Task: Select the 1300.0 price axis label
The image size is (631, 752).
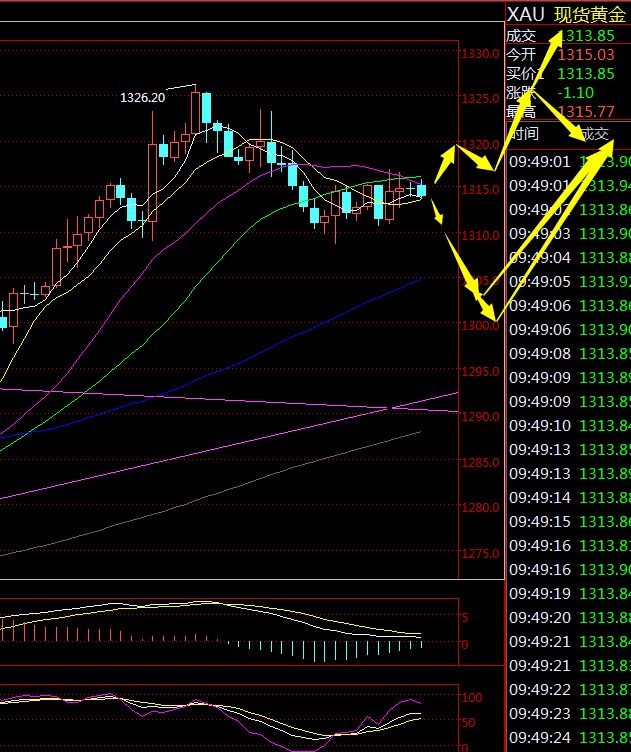Action: pos(480,326)
